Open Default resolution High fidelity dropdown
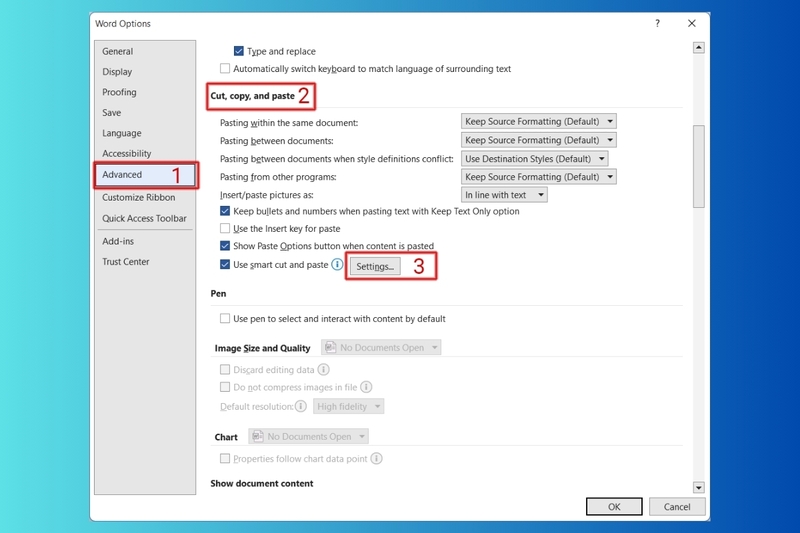 [348, 406]
